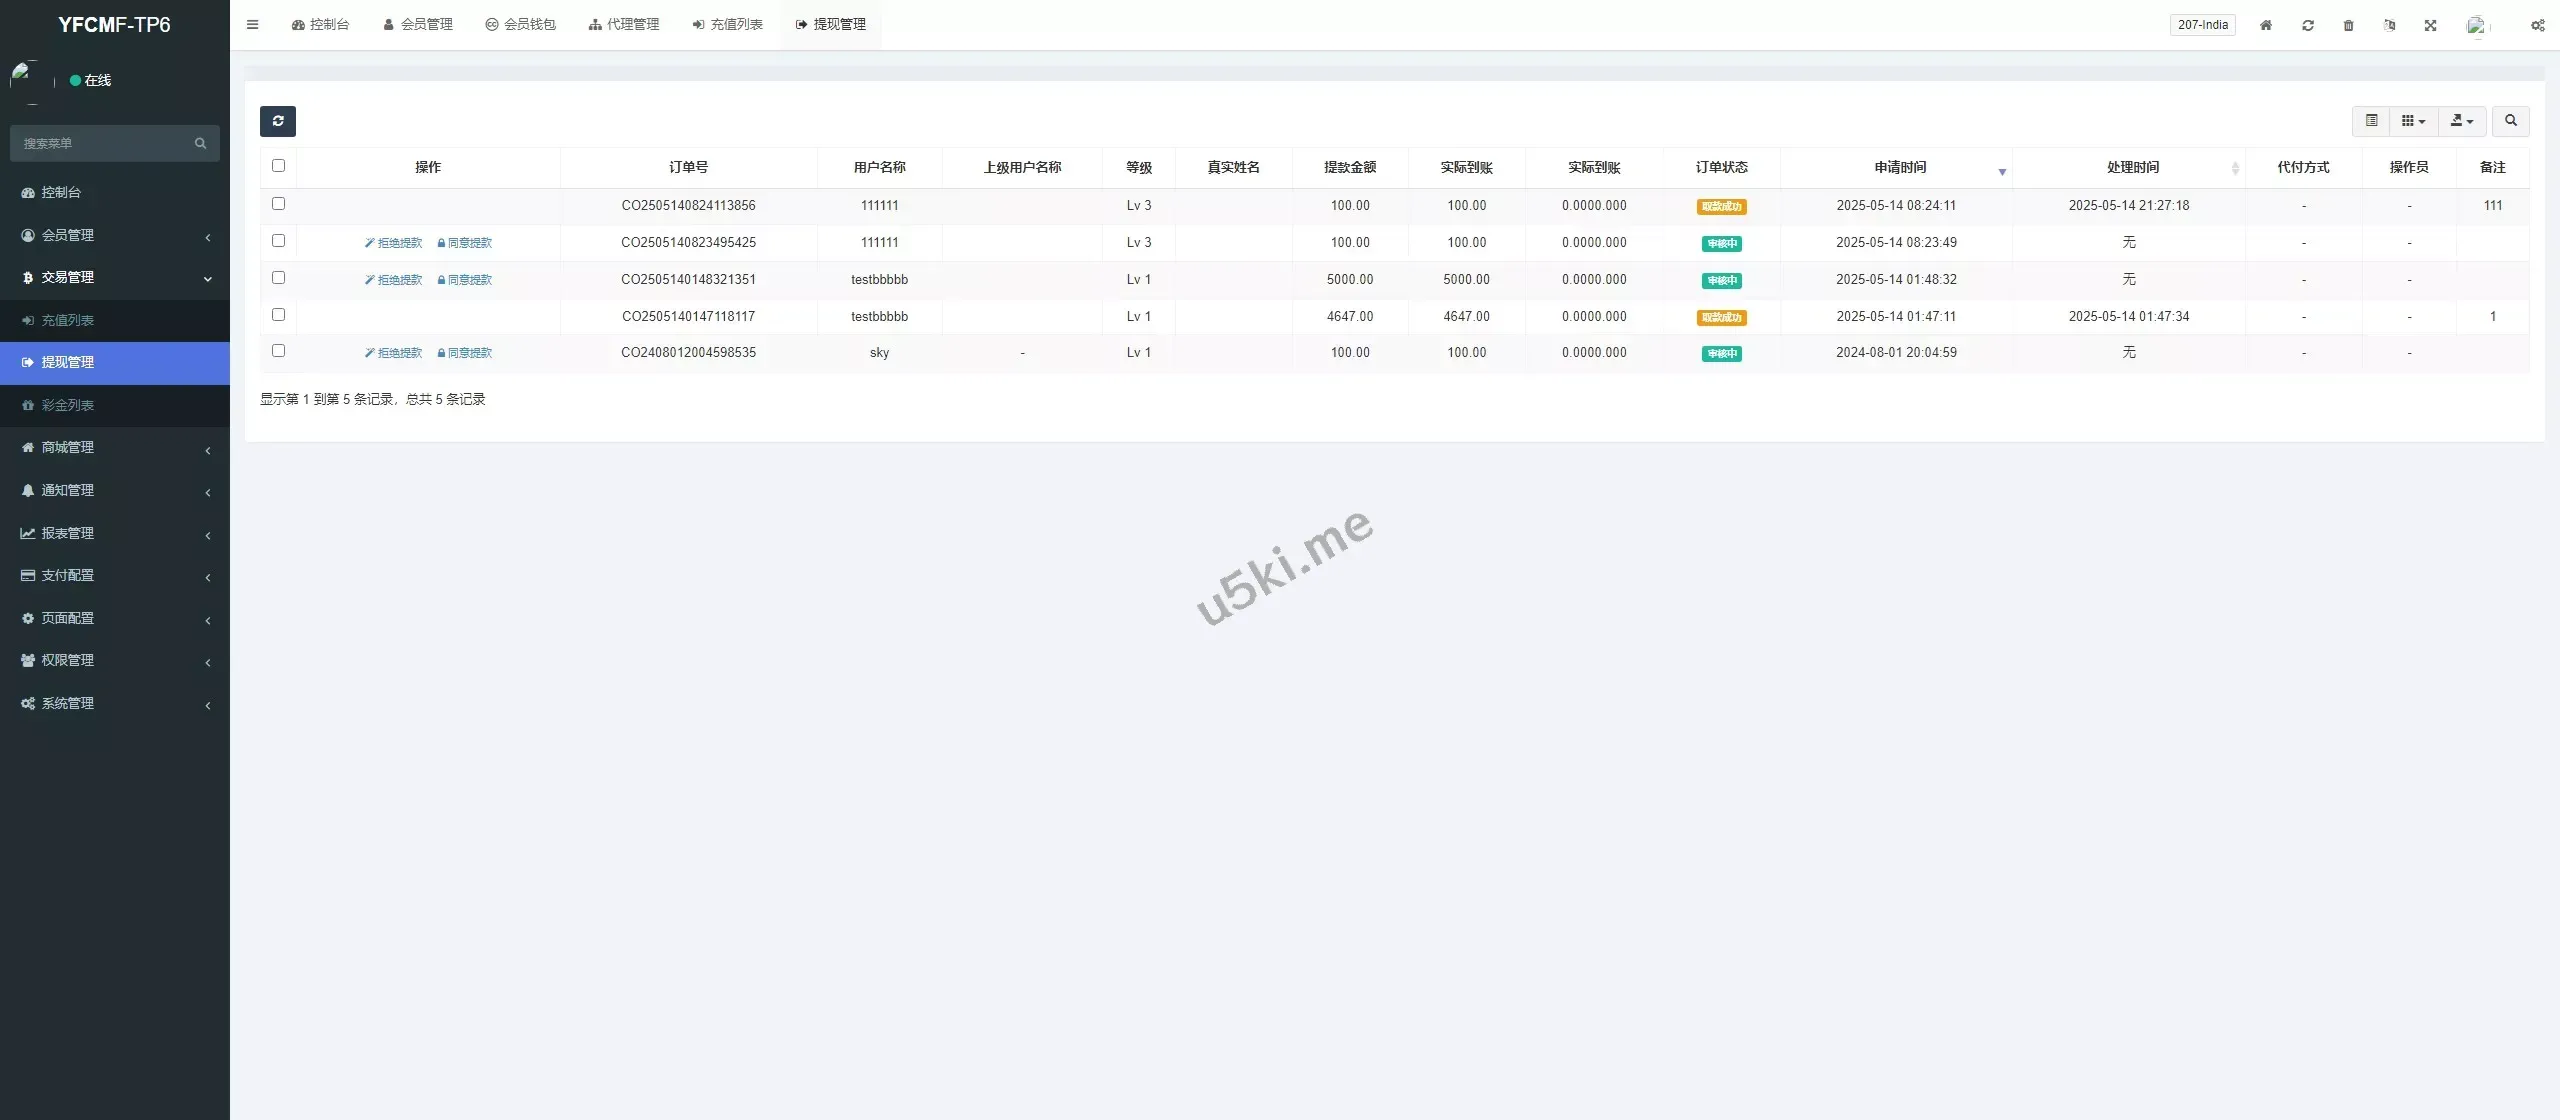Click the 审核中 status badge for testbbbbb's 5000 order

[1721, 280]
